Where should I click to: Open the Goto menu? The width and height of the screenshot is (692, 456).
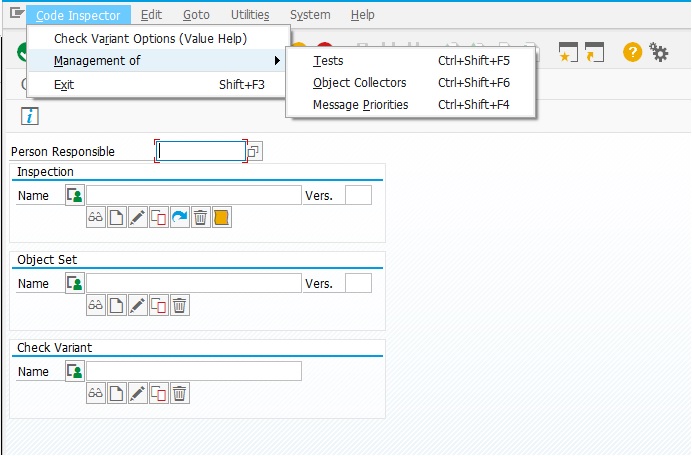(x=196, y=15)
